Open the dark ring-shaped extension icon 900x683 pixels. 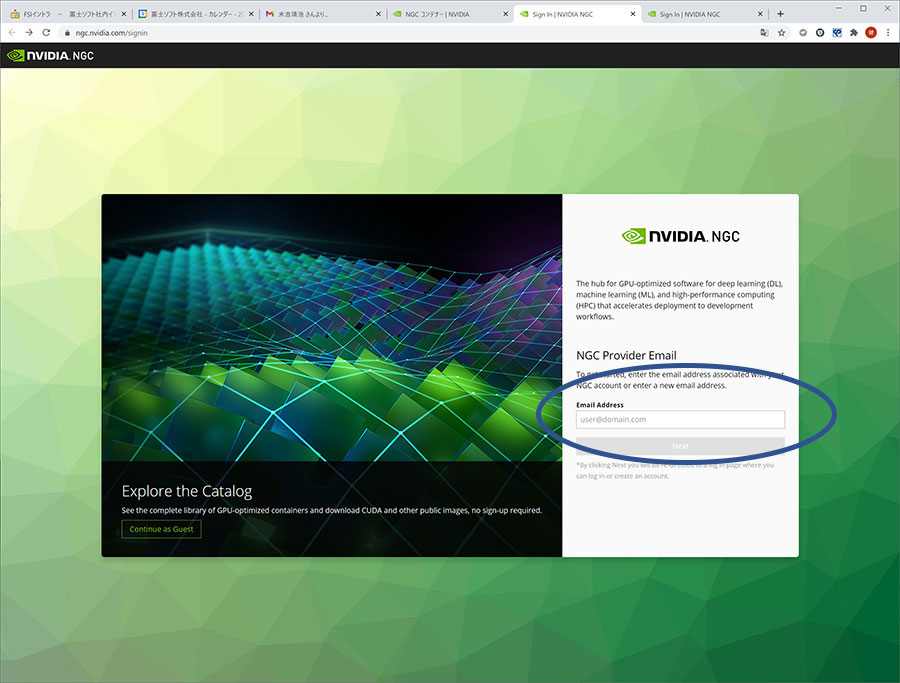pos(820,33)
